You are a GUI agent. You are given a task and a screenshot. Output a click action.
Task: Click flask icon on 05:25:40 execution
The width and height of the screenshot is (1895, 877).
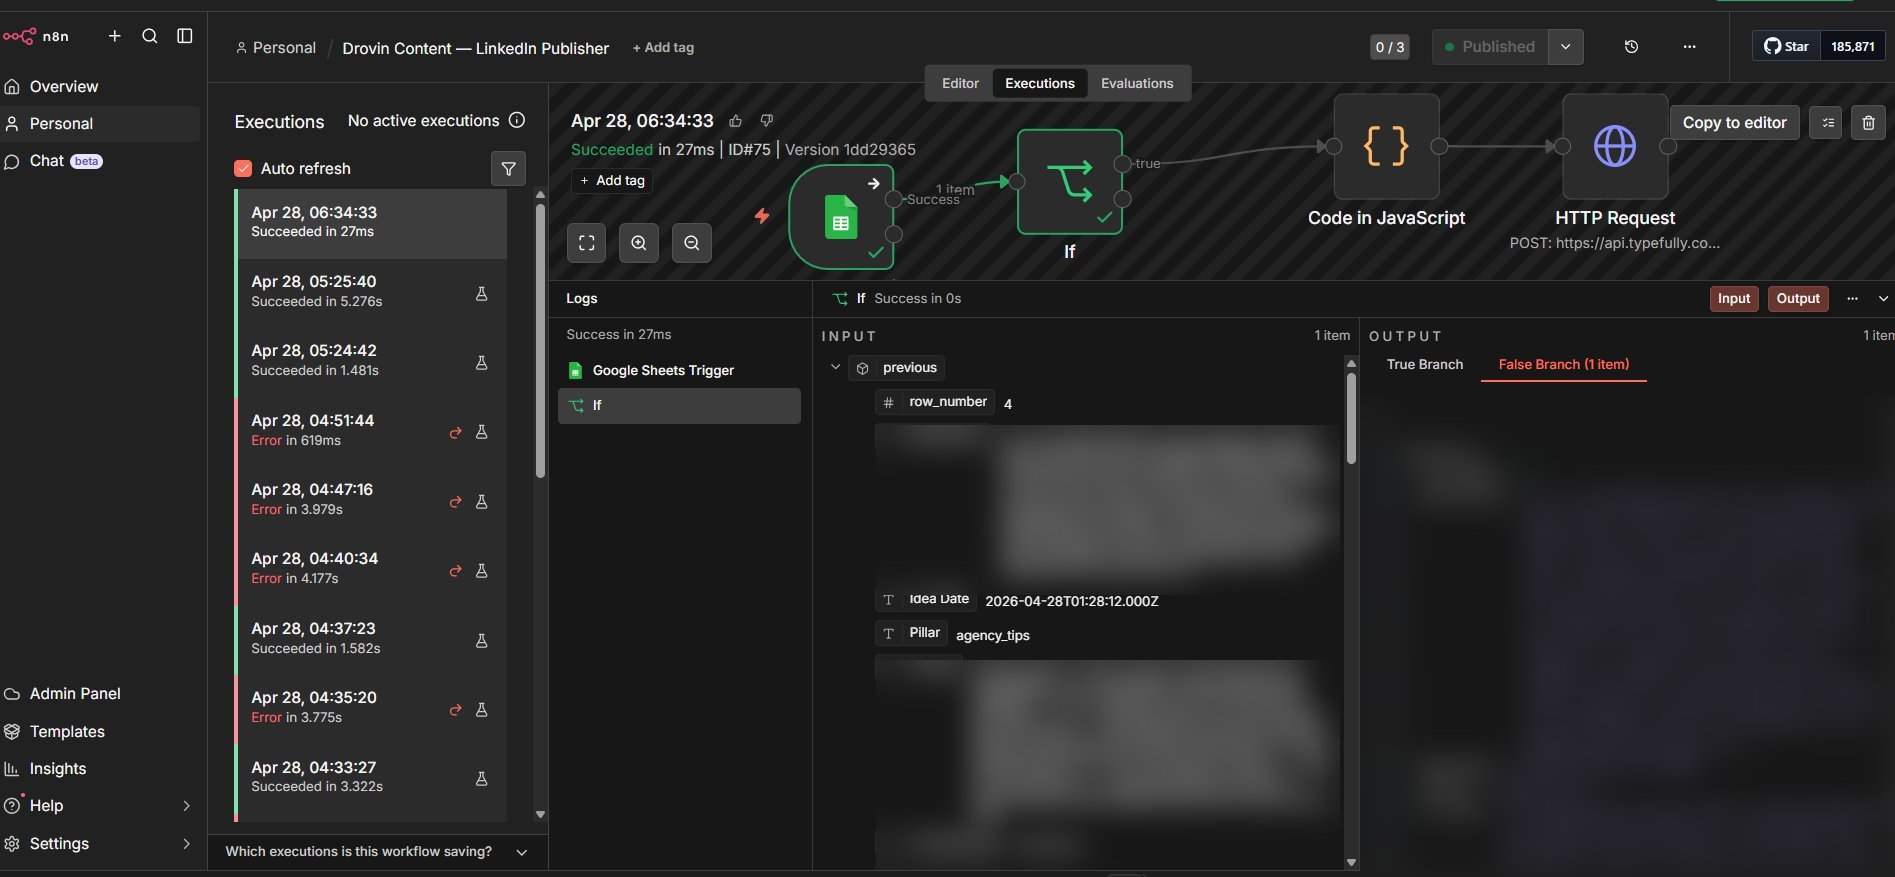[481, 294]
